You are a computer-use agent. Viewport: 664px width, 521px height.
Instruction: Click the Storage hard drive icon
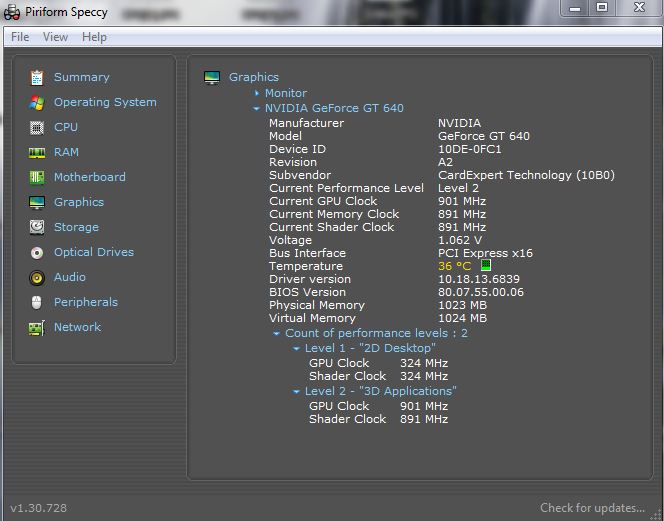click(37, 227)
